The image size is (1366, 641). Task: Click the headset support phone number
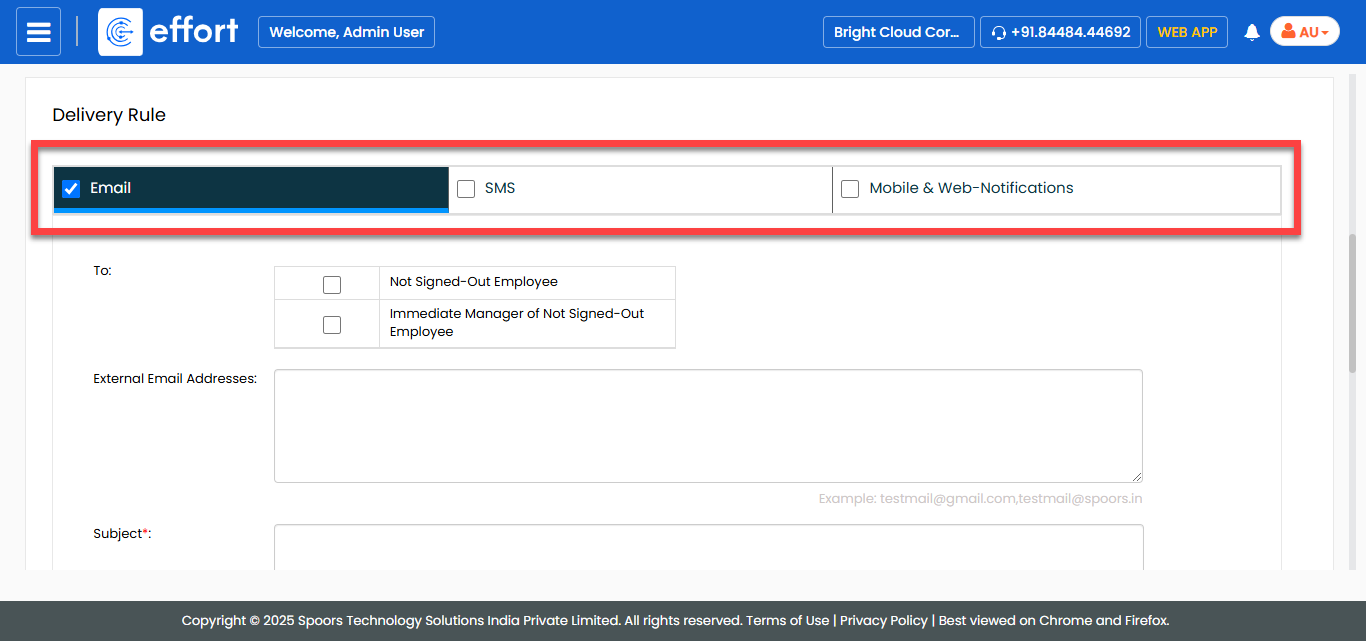1059,32
